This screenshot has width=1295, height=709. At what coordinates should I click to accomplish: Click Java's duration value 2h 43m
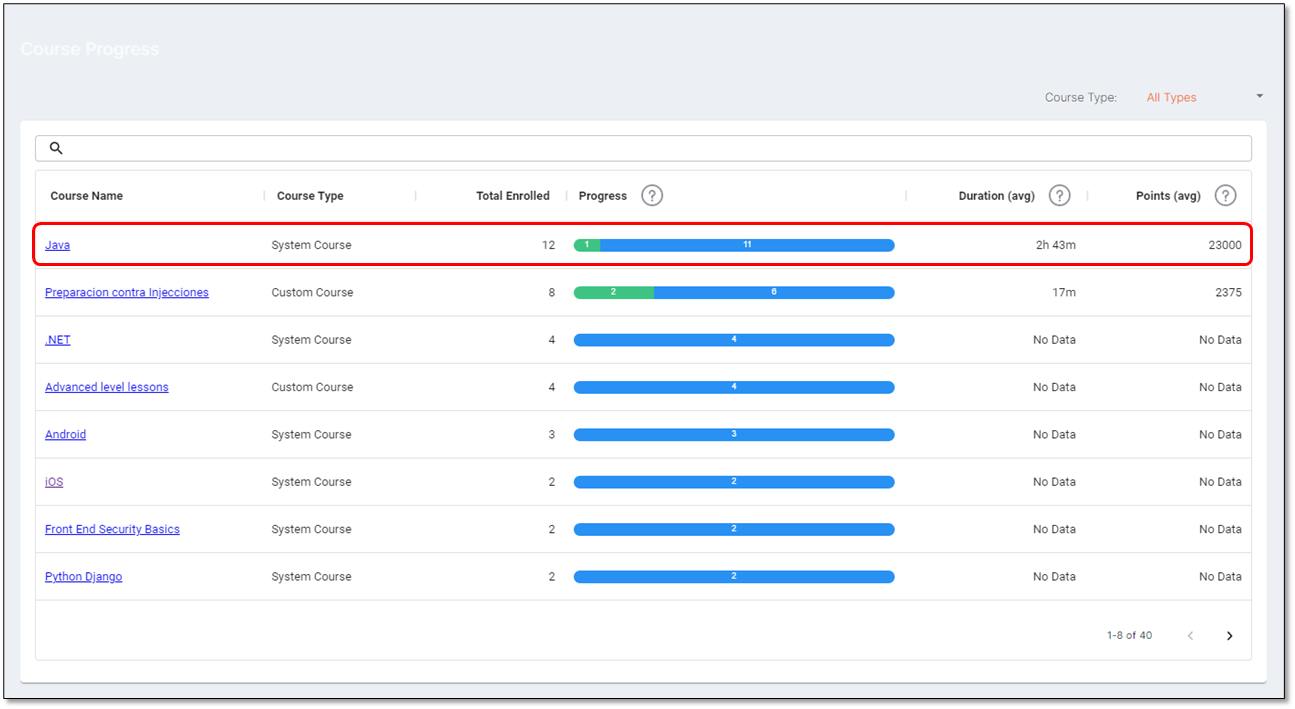[1056, 245]
